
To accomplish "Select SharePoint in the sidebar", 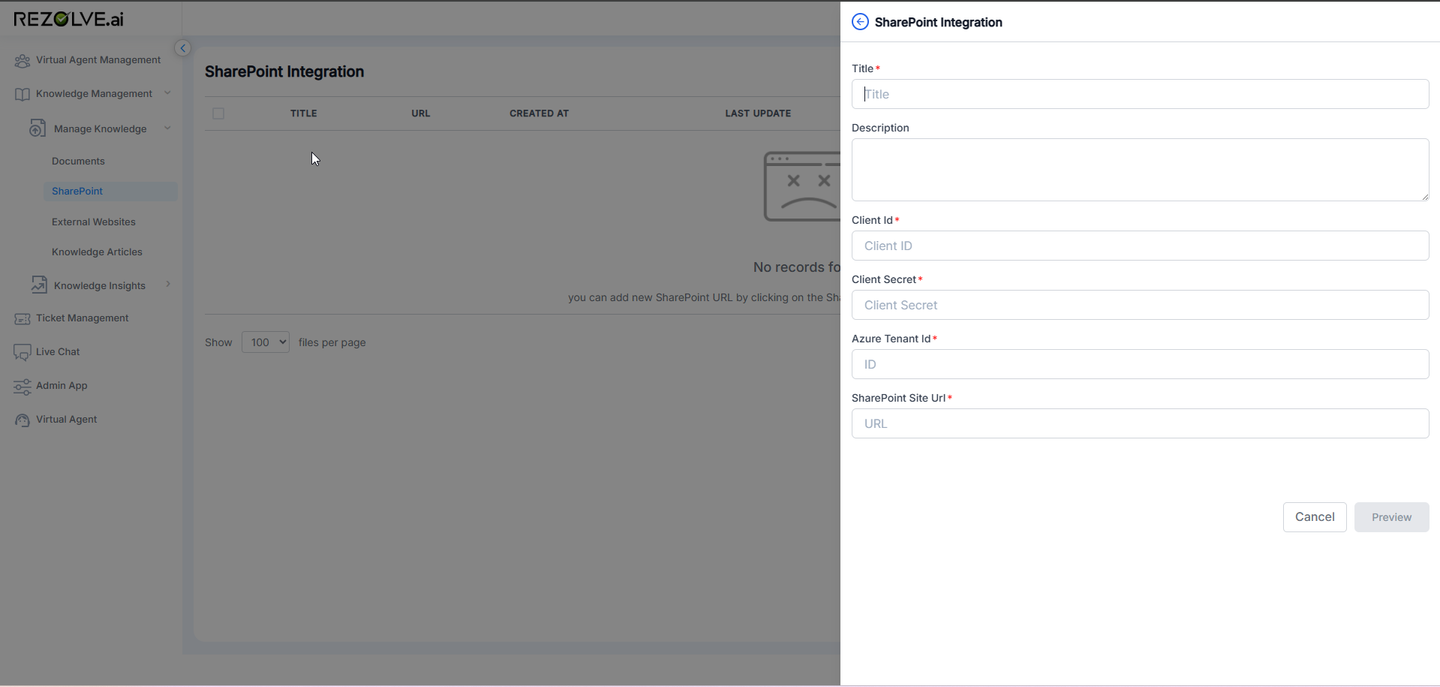I will tap(77, 191).
